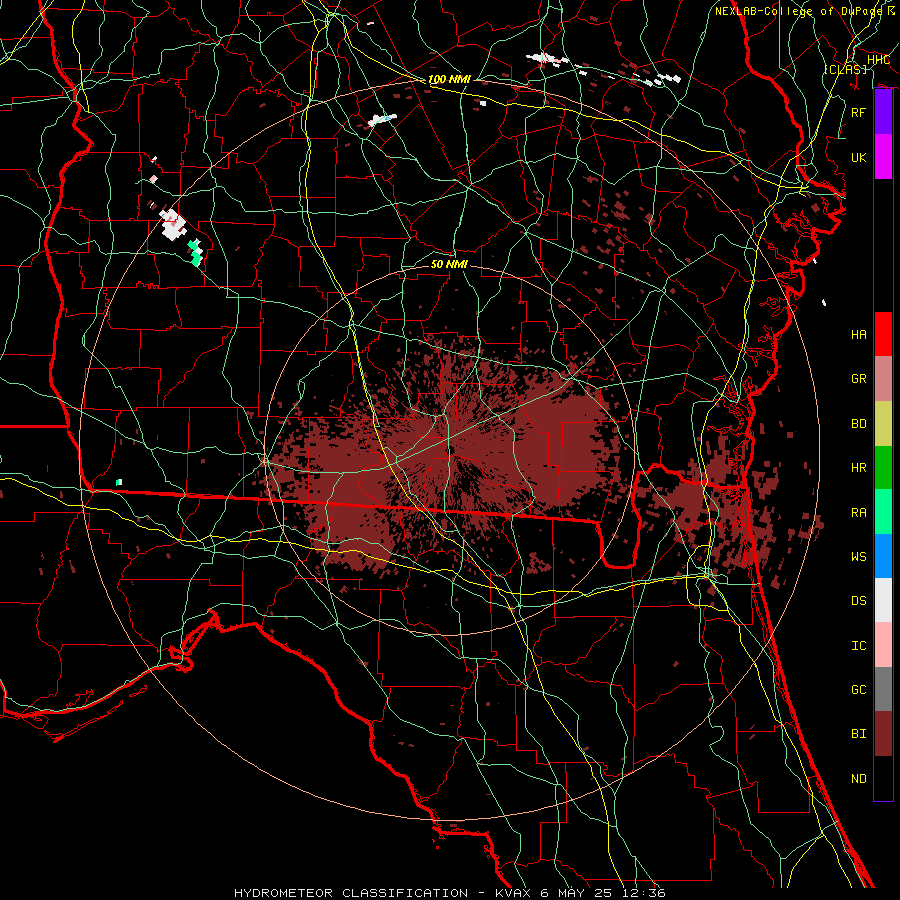Click the BI legend label
Image resolution: width=900 pixels, height=900 pixels.
(858, 734)
